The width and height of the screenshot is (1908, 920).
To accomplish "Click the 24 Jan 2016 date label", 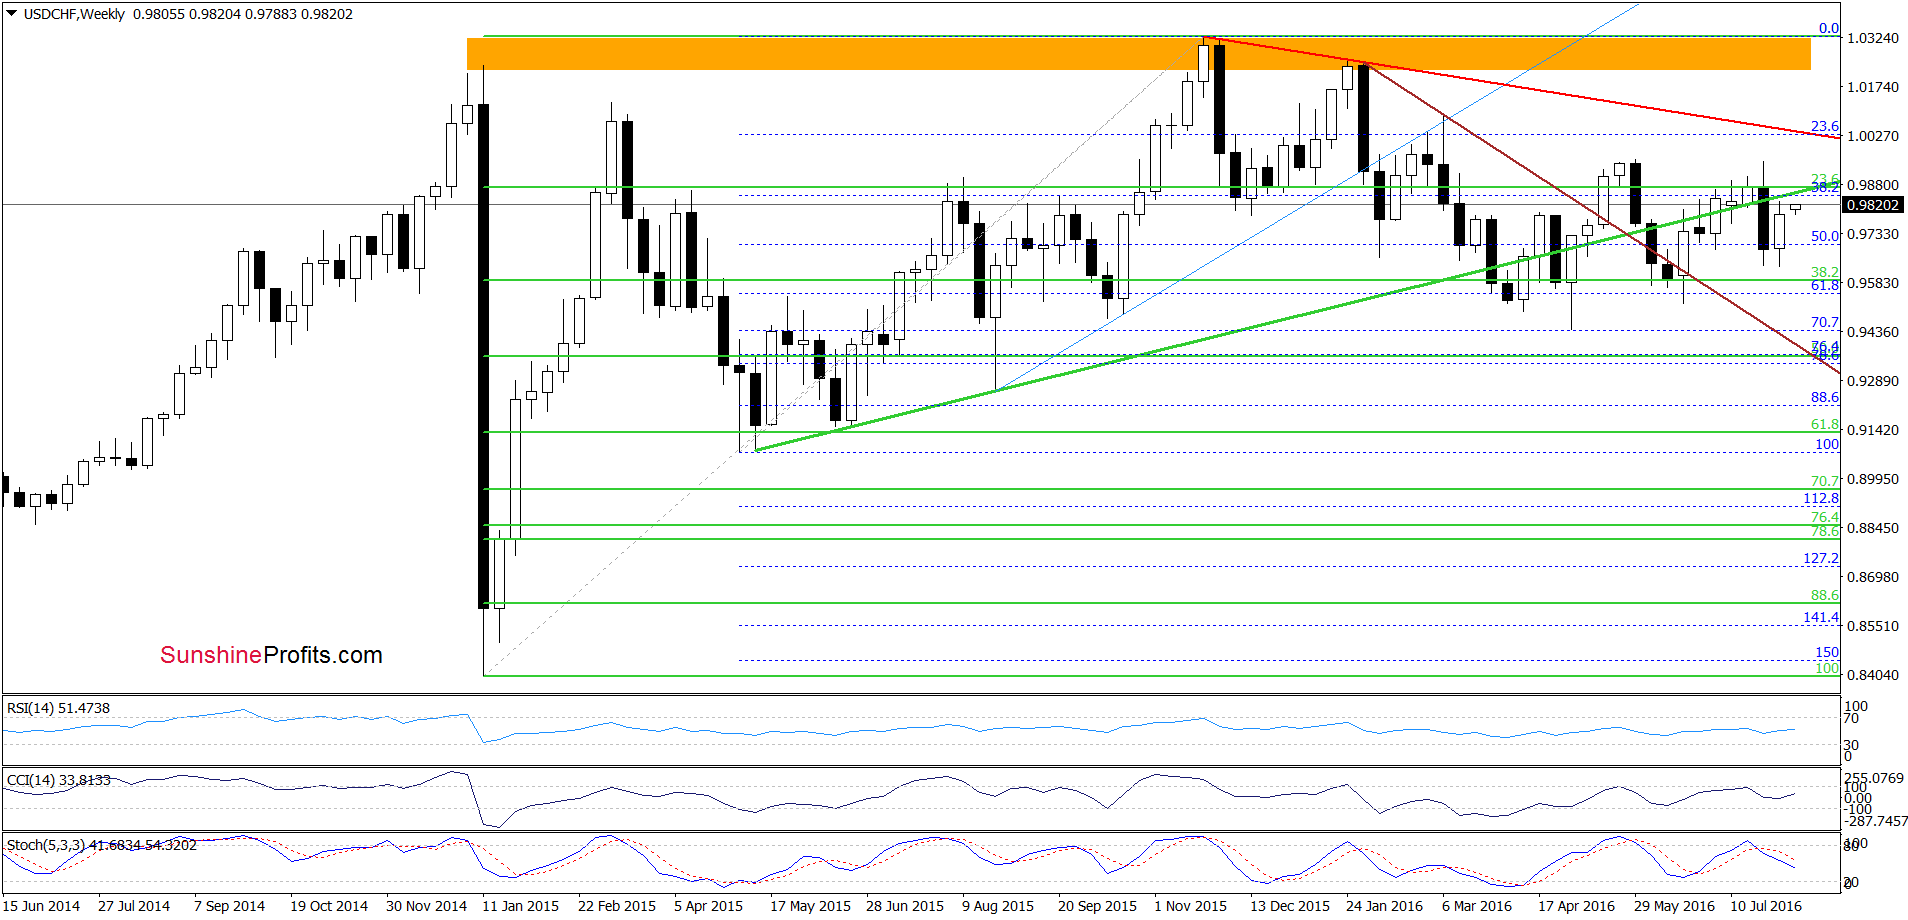I will [x=1384, y=906].
